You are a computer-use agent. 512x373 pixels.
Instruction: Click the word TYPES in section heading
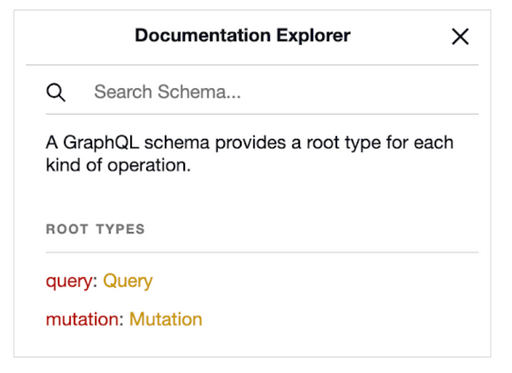click(120, 229)
